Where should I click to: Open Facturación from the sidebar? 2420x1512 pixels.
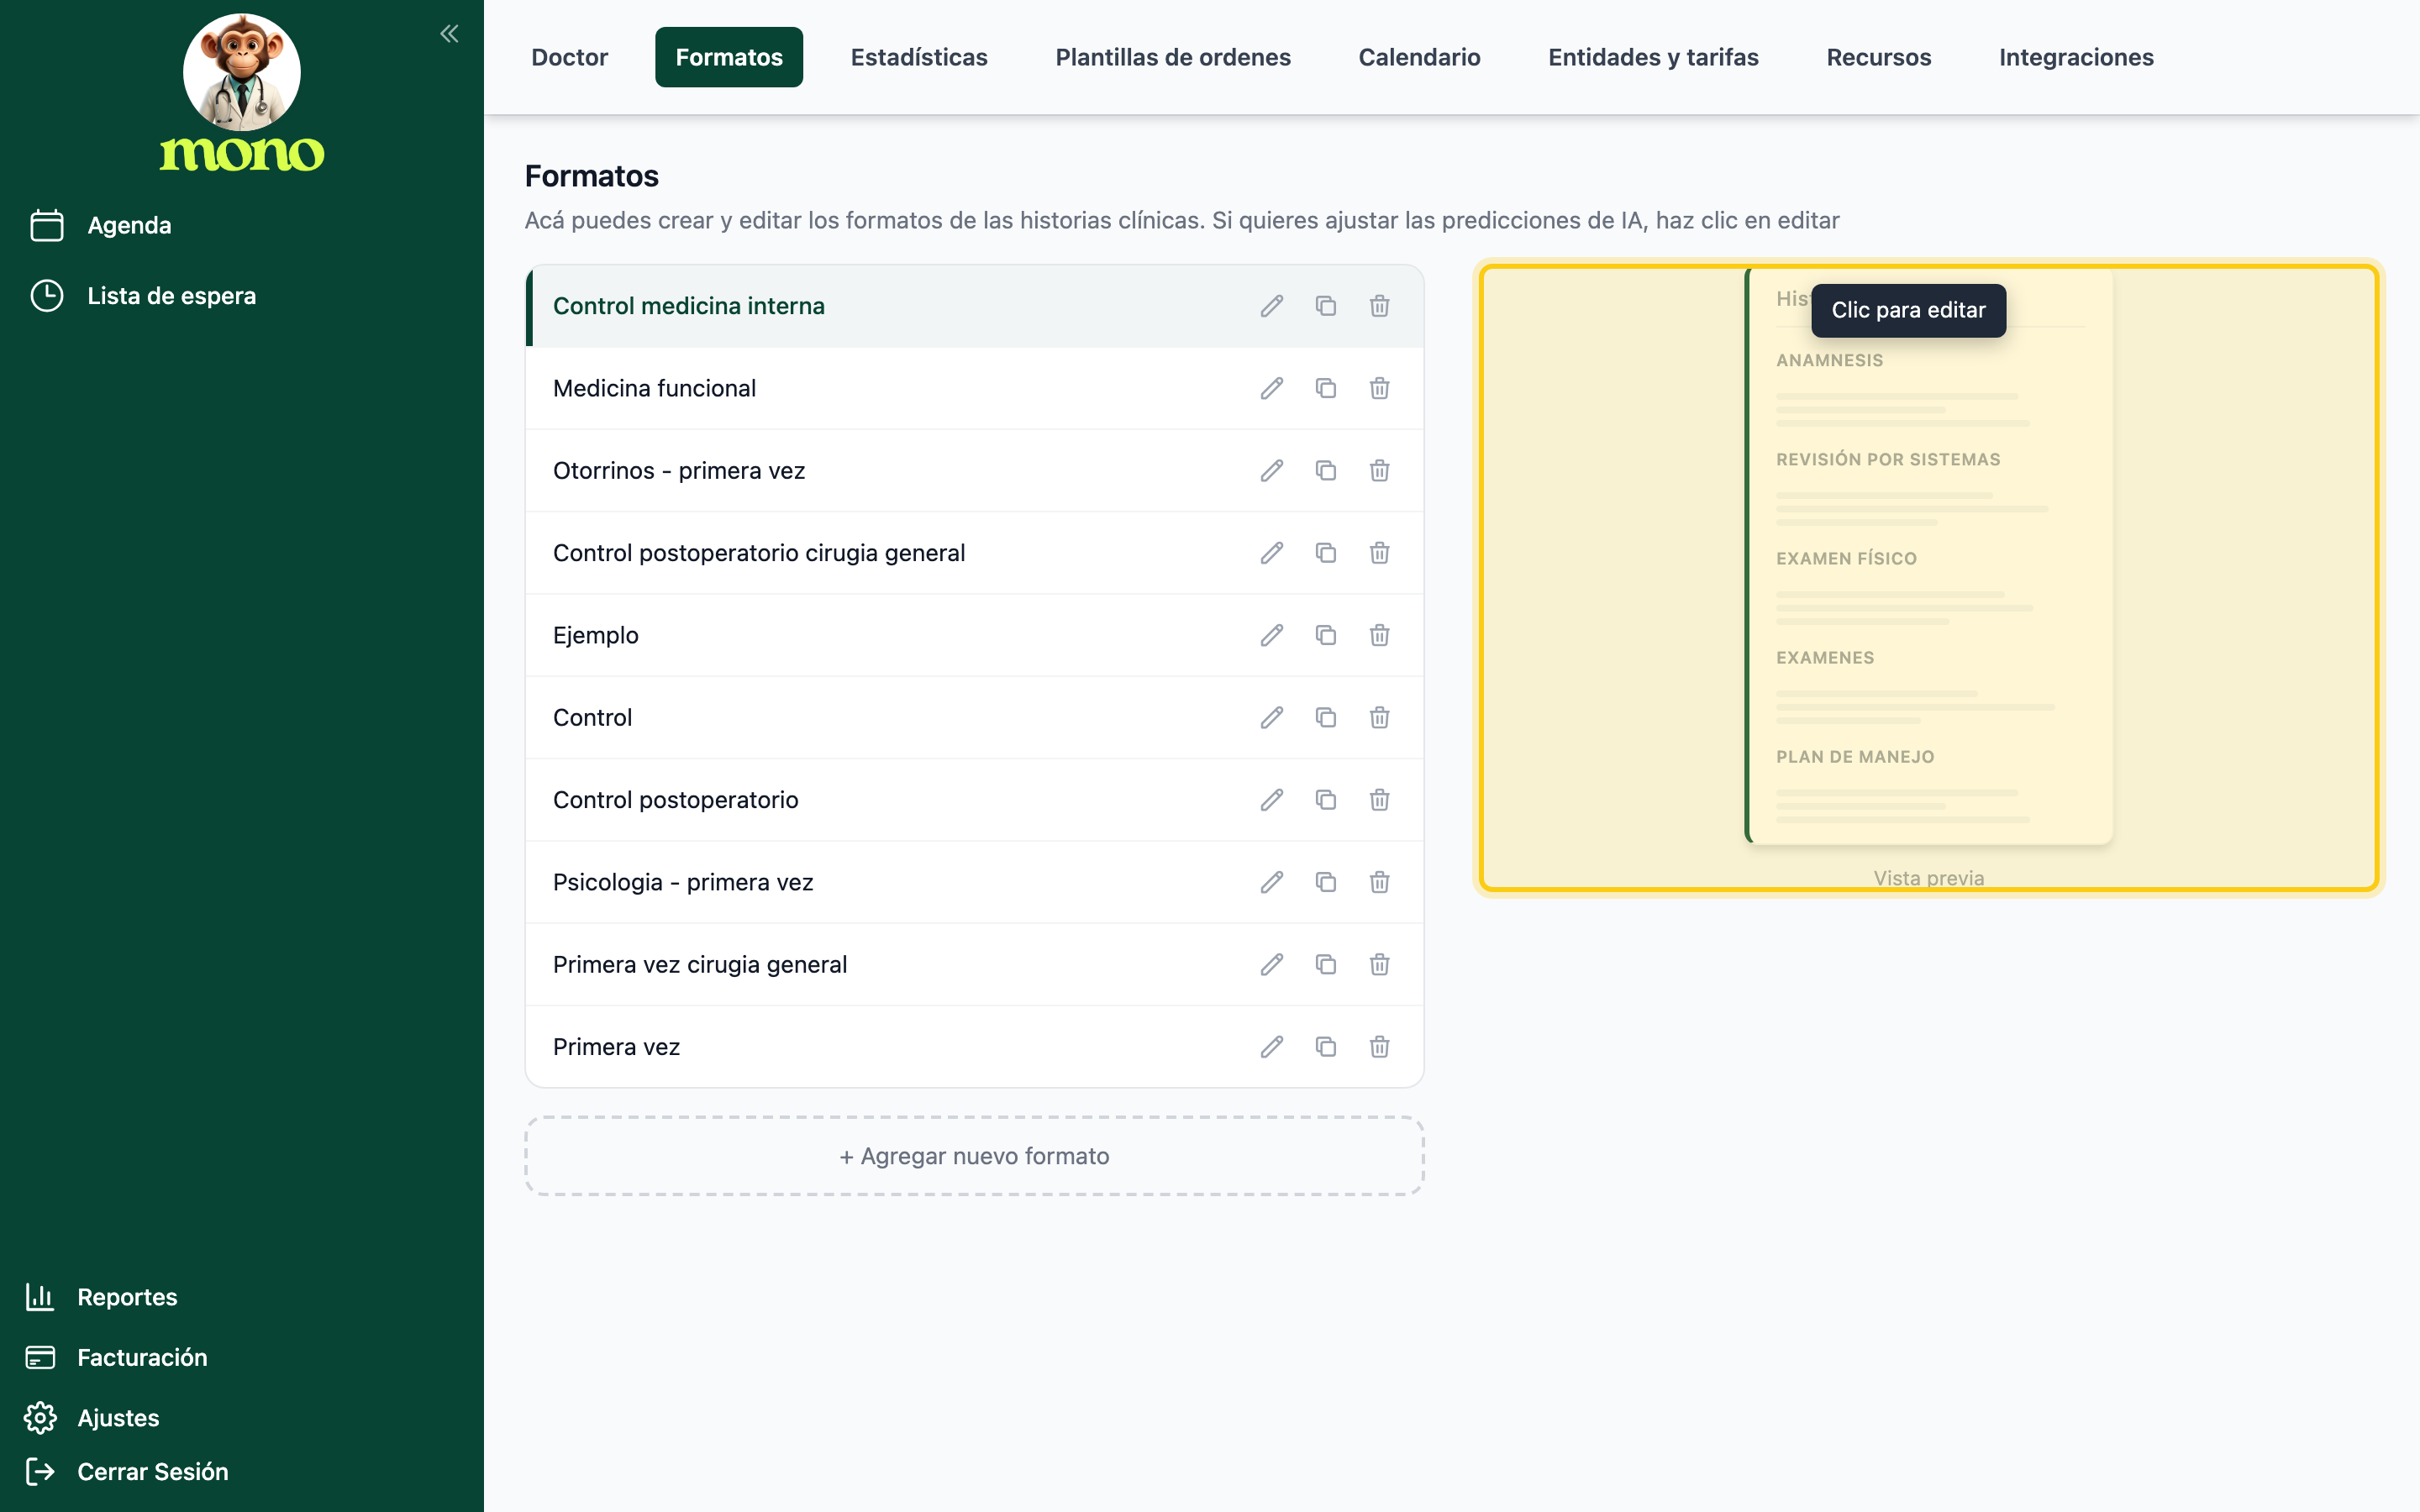click(x=116, y=1357)
